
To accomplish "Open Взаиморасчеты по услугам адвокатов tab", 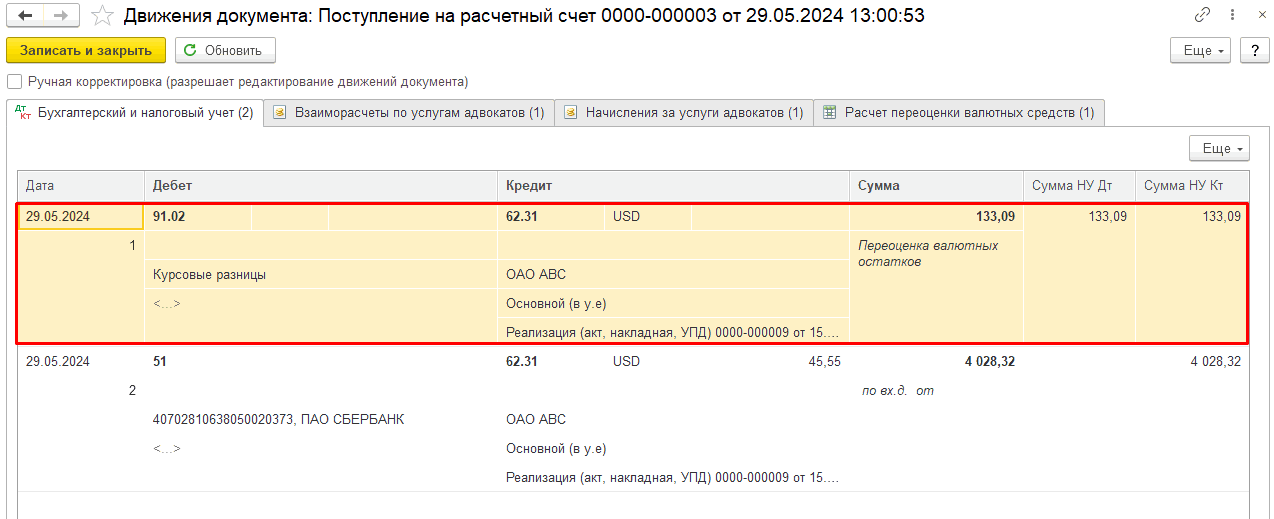I will (409, 113).
